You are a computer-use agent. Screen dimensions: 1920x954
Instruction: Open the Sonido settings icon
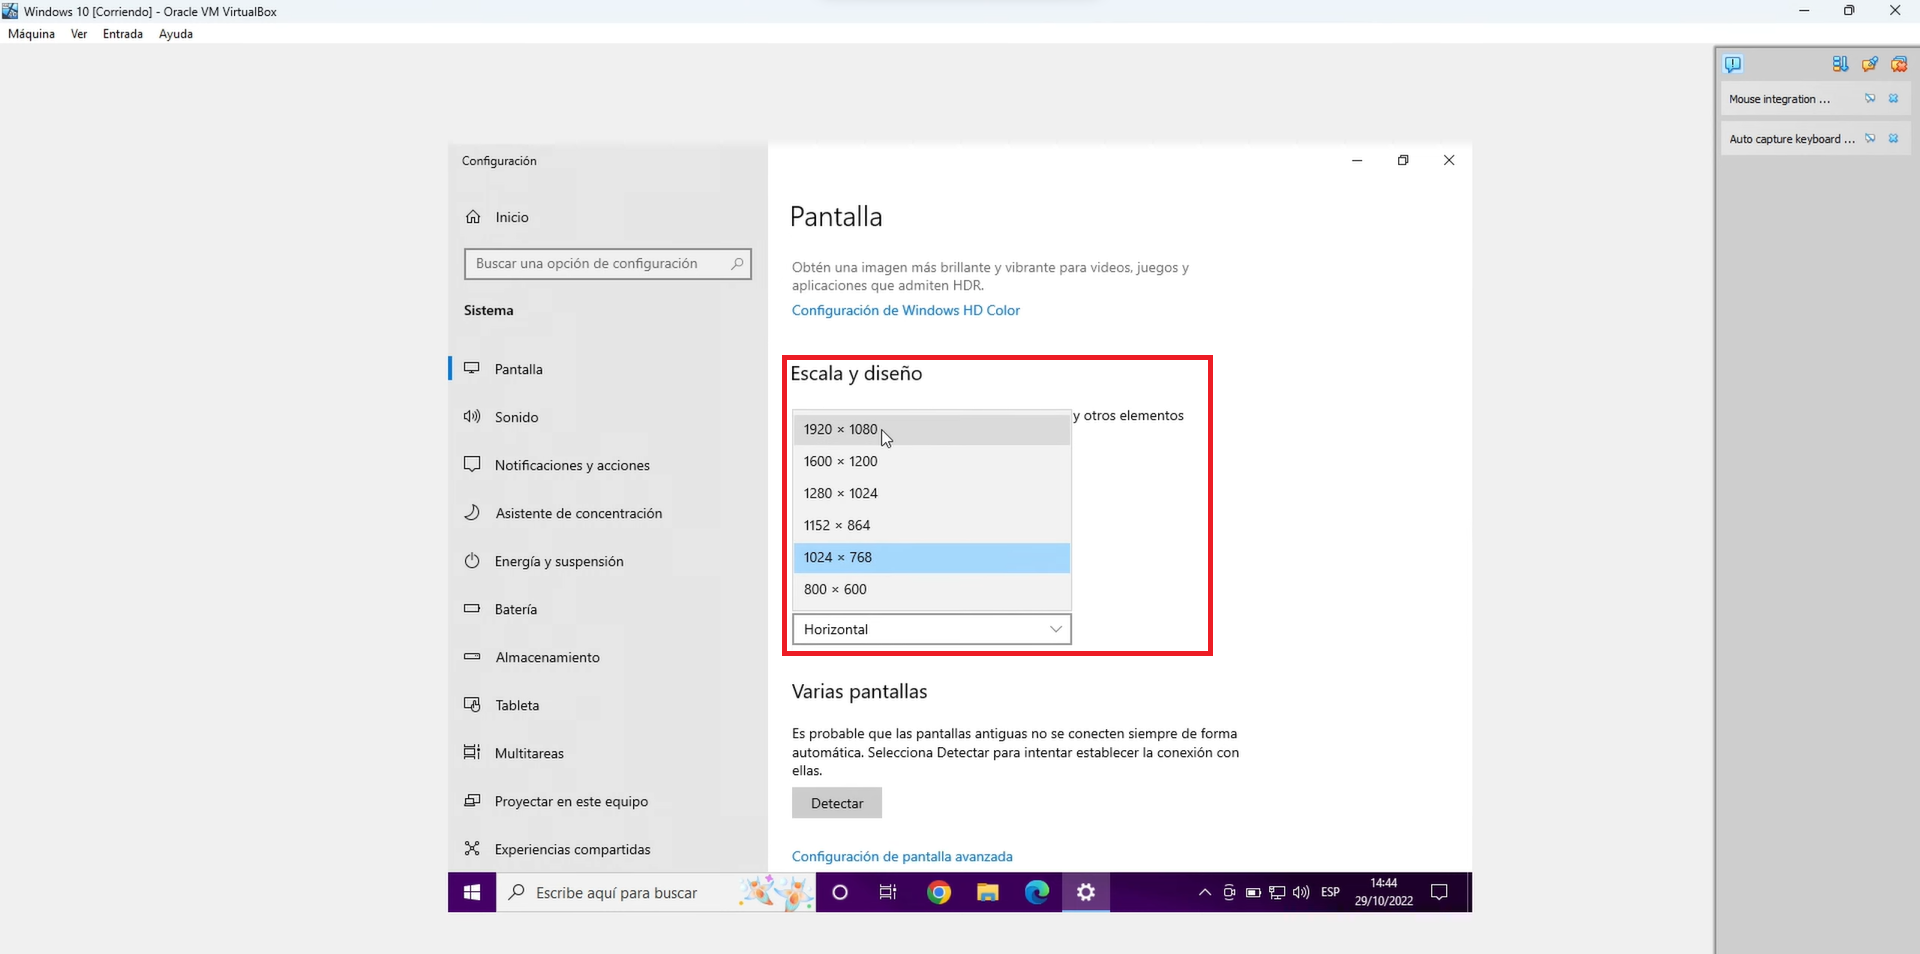[472, 417]
